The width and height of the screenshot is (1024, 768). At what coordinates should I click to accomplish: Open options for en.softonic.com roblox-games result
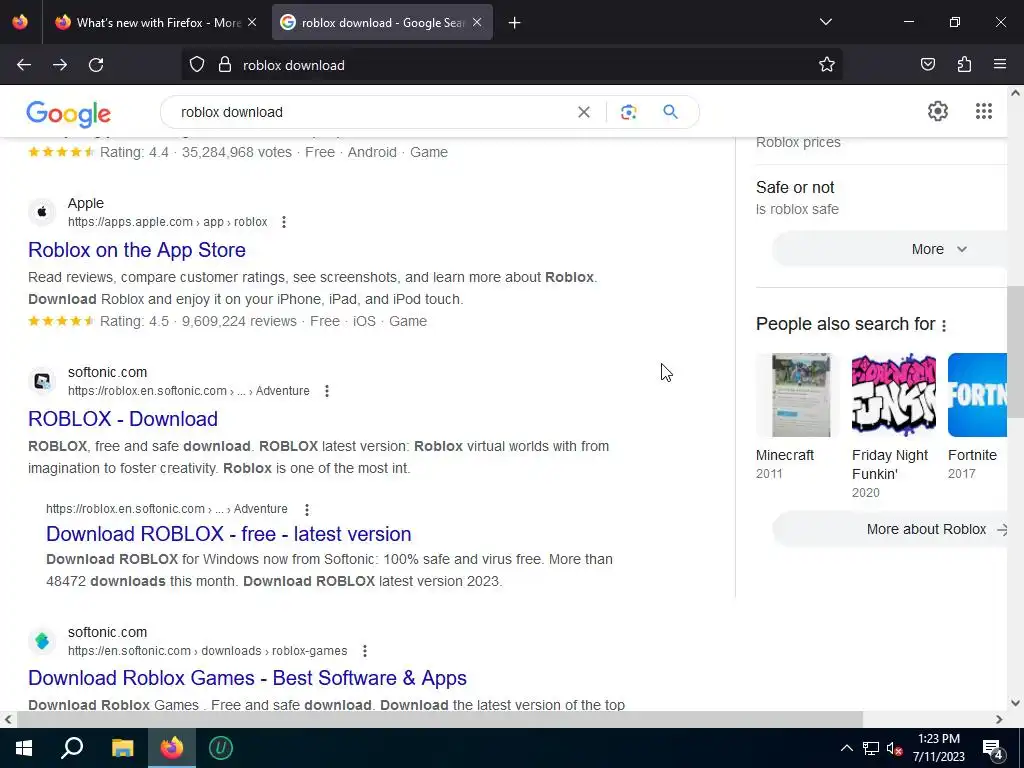364,651
